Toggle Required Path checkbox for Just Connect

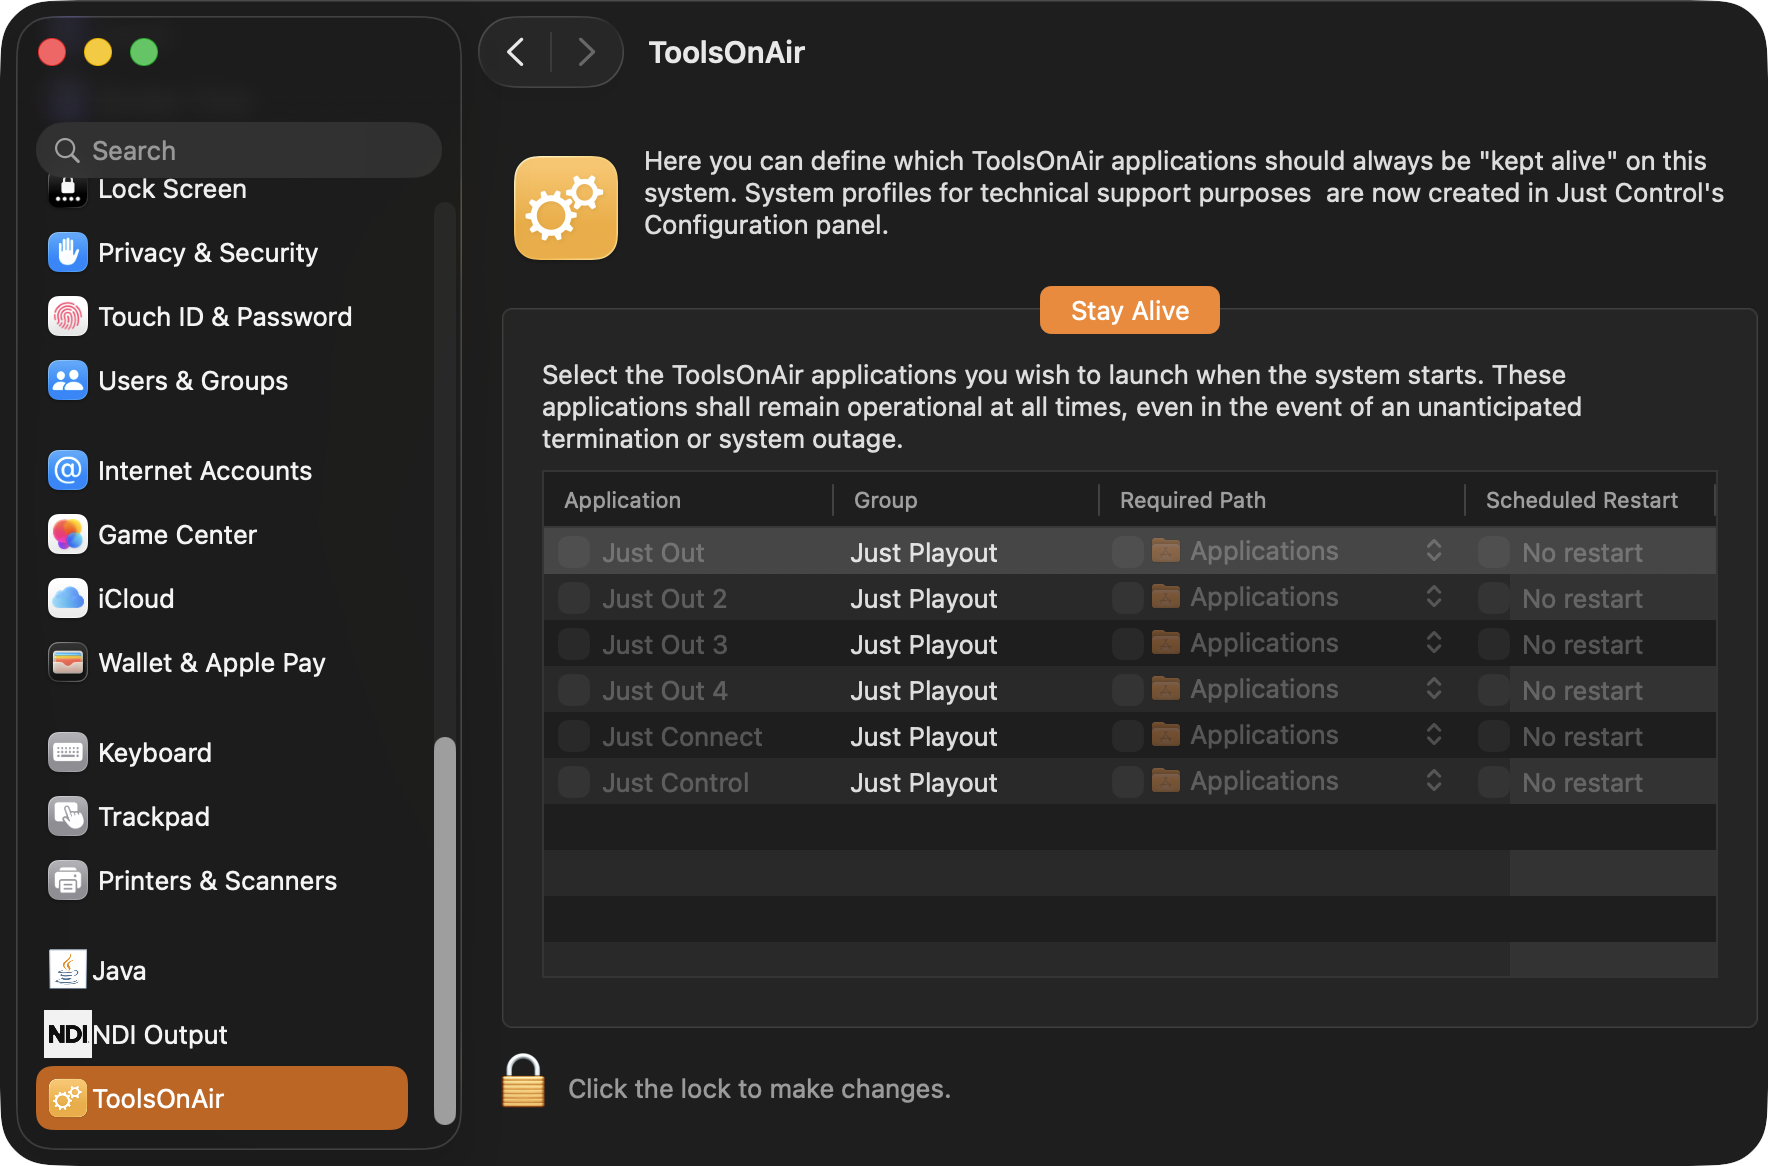(1128, 736)
